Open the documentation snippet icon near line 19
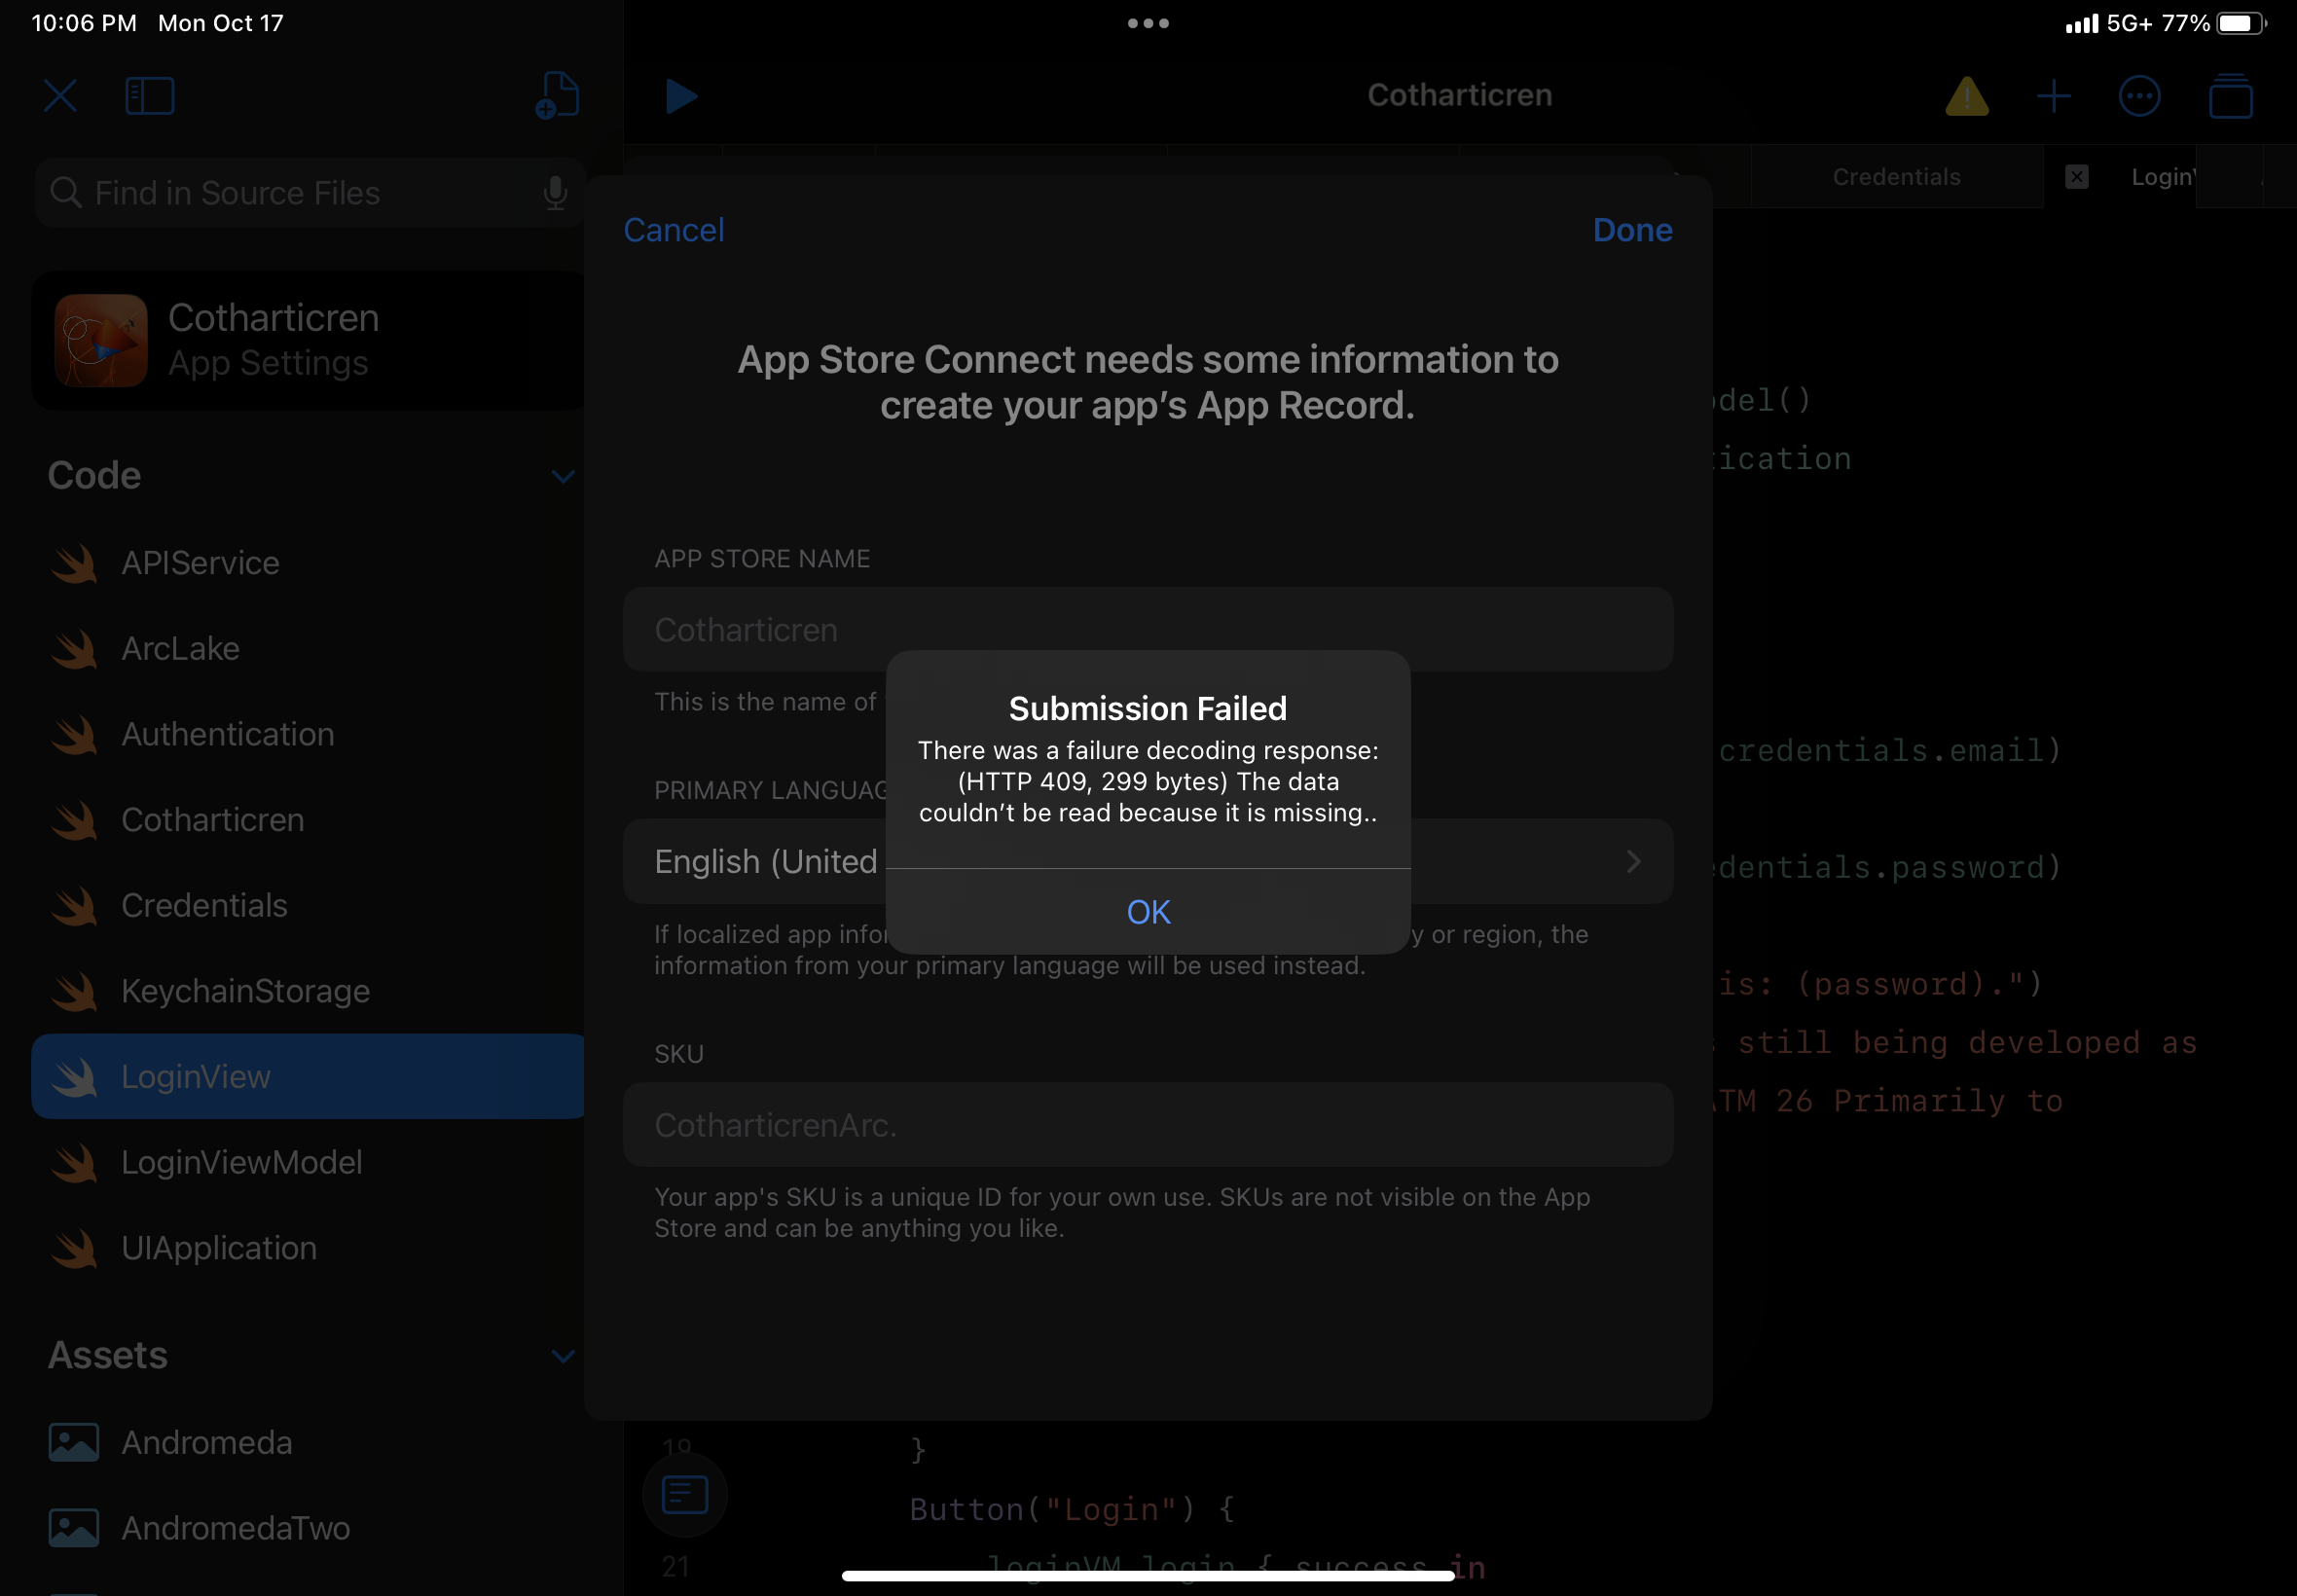 685,1495
